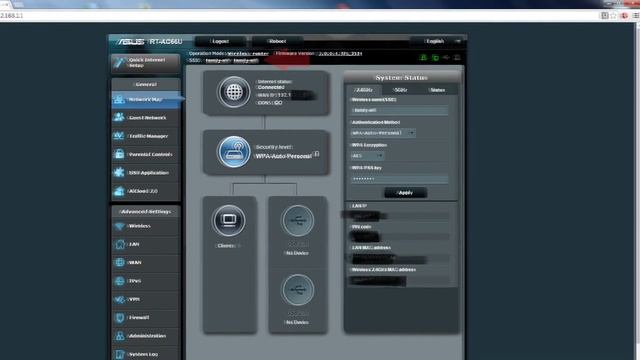
Task: Open the WPA Encryption AES dropdown
Action: [367, 156]
